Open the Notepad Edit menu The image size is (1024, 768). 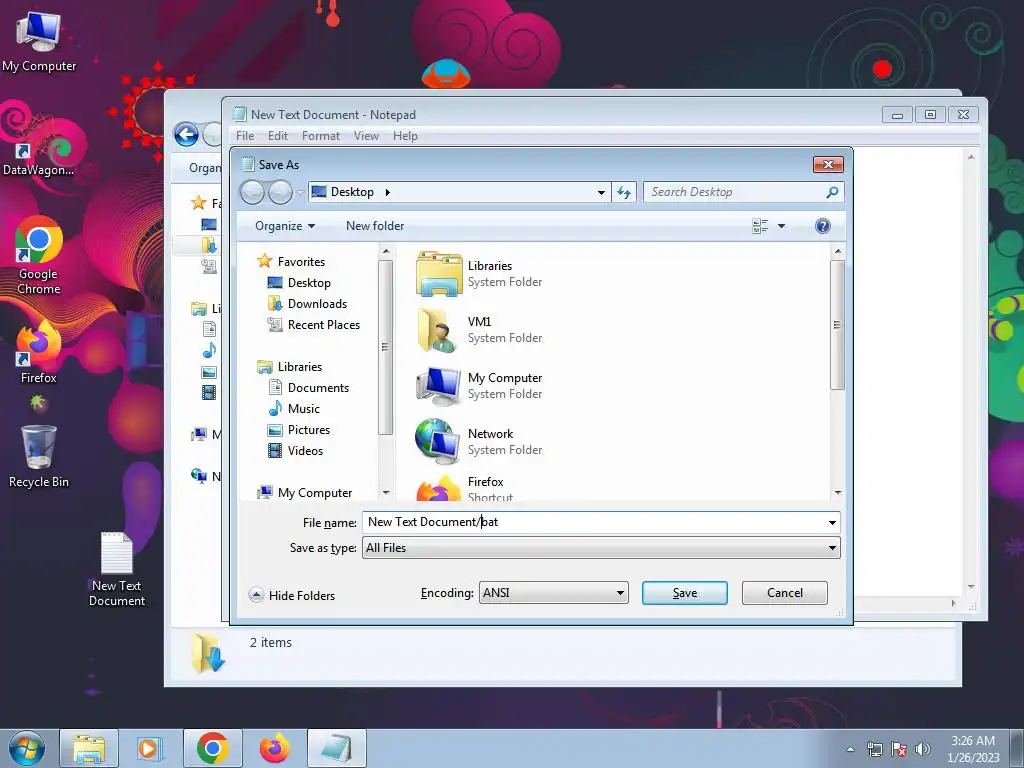coord(278,136)
